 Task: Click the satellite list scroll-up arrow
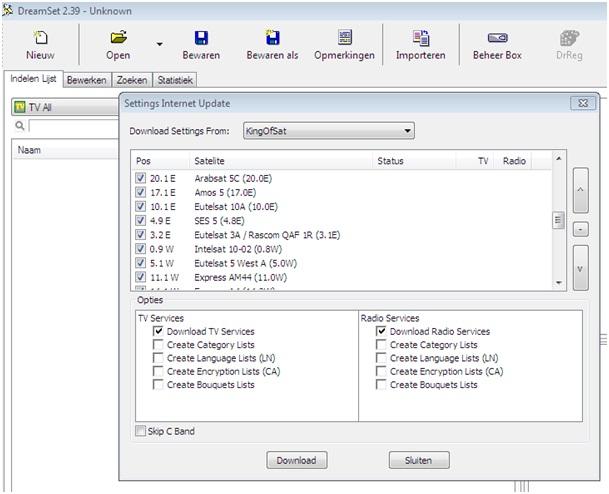[x=559, y=158]
